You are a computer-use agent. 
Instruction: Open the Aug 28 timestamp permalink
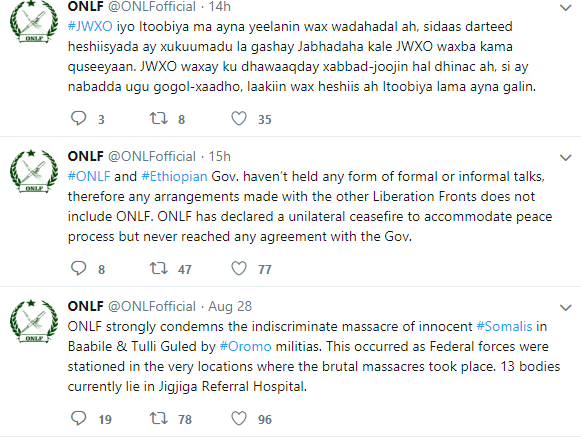pos(230,306)
